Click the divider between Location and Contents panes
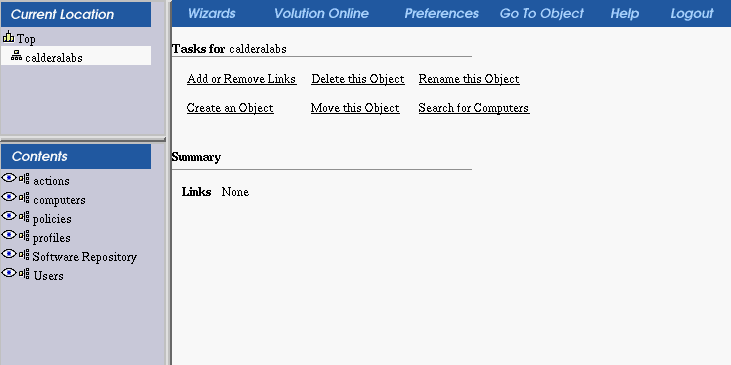The image size is (731, 365). [x=83, y=139]
